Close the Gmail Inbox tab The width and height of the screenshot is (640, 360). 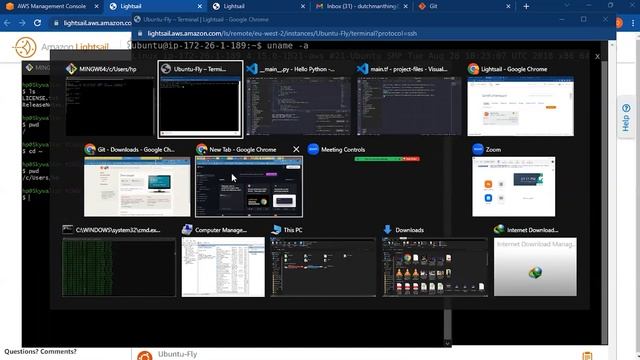click(x=405, y=6)
